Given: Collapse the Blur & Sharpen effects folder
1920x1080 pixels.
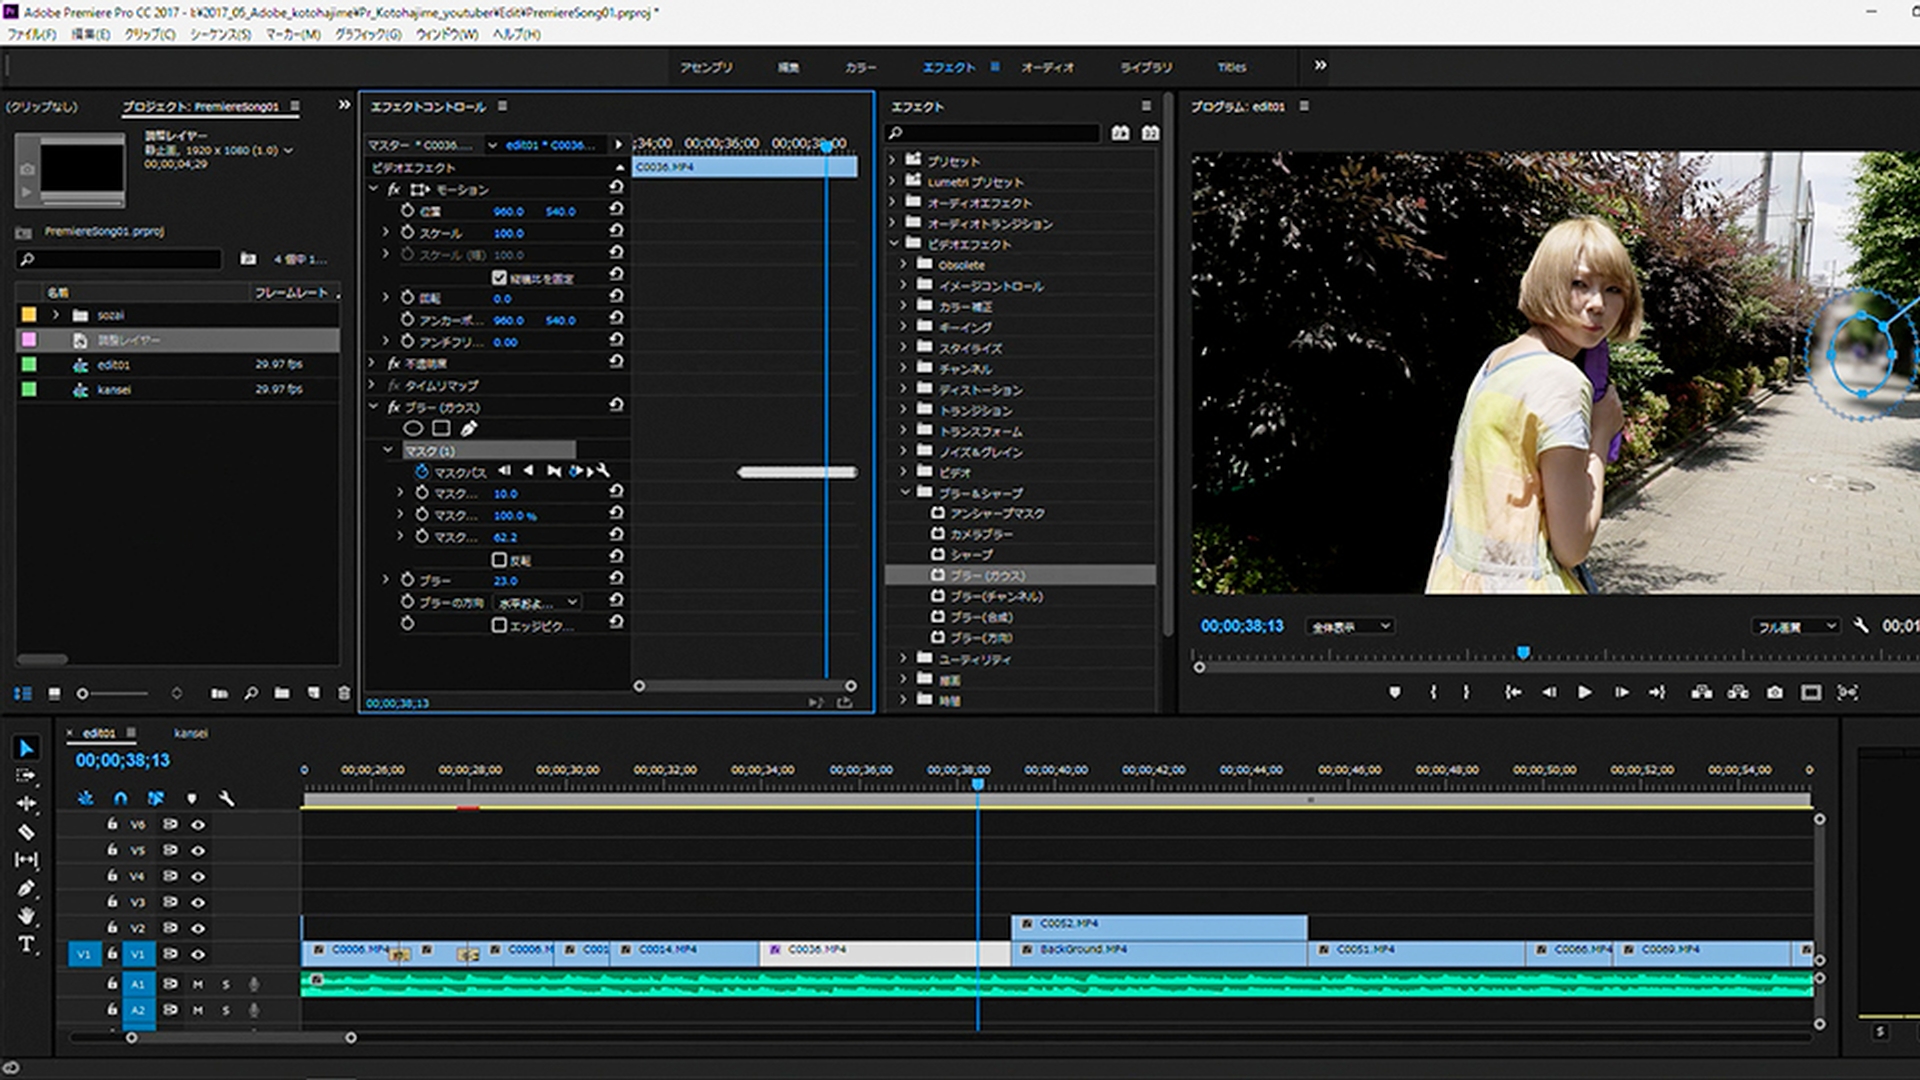Looking at the screenshot, I should coord(905,493).
